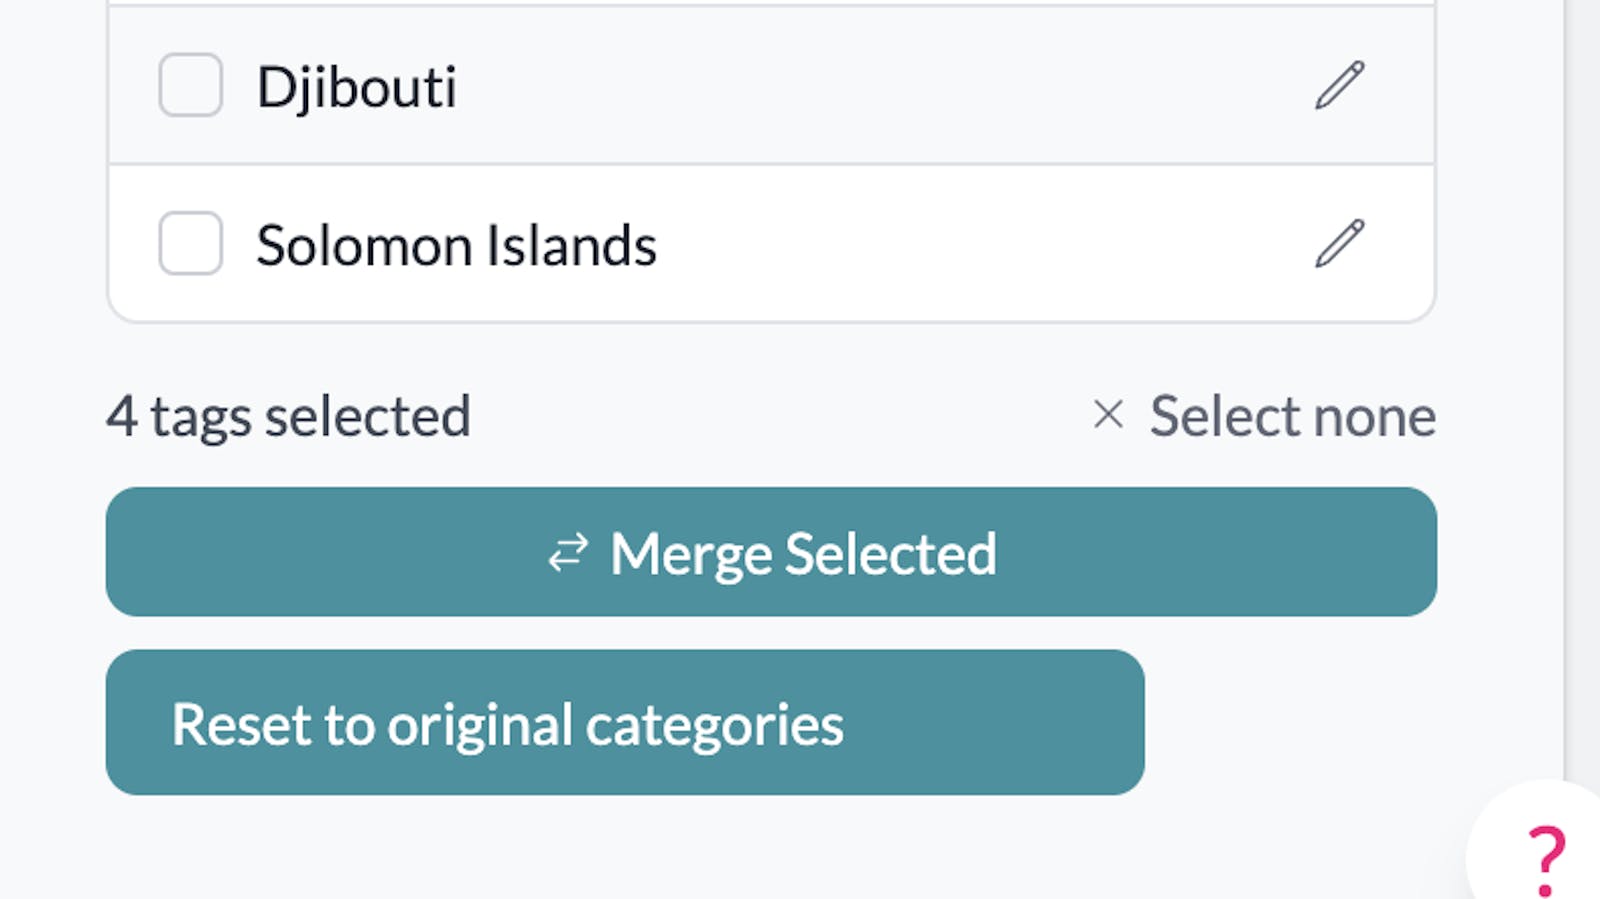
Task: Tick the Djibouti checkbox
Action: point(190,85)
